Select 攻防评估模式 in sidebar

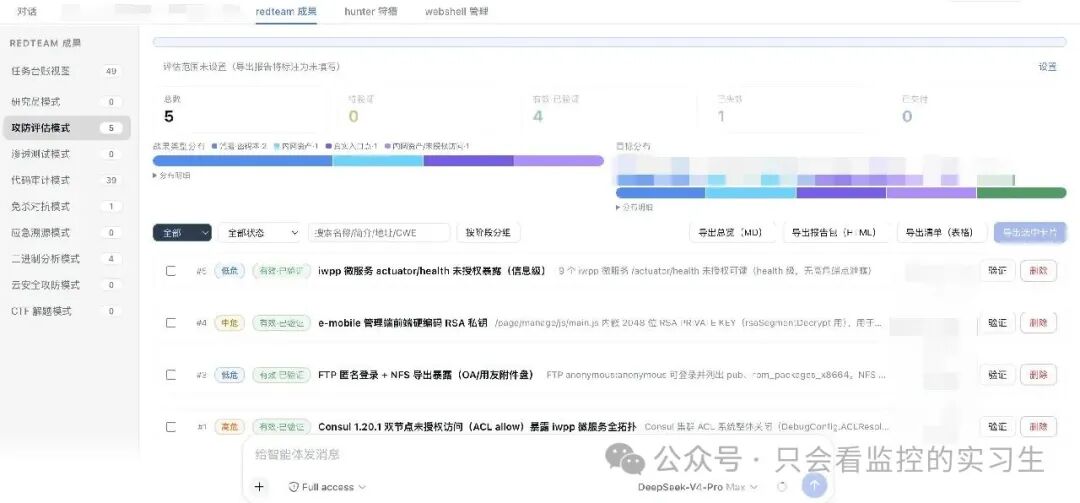point(66,127)
